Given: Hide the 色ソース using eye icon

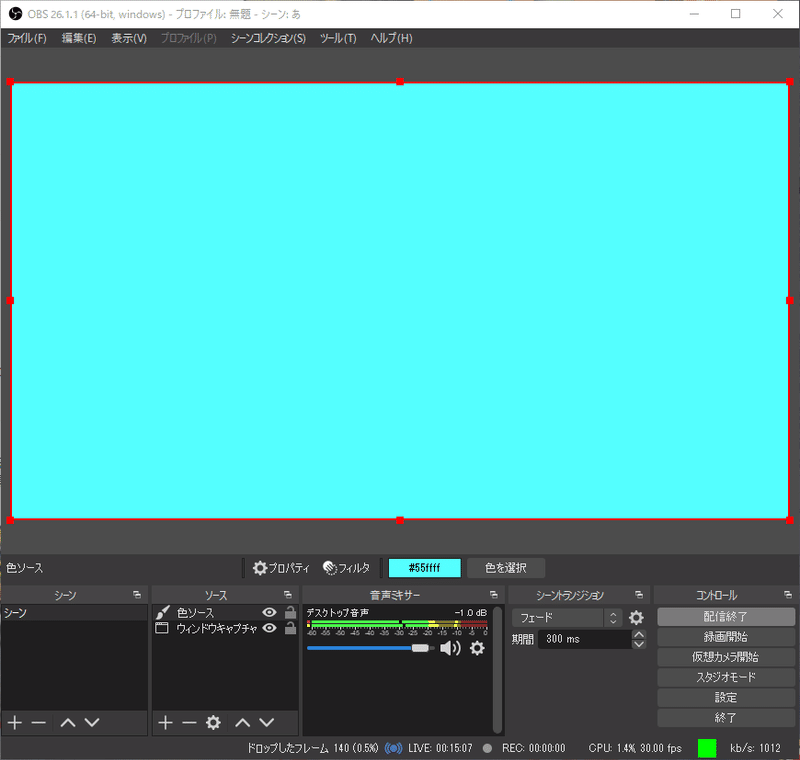Looking at the screenshot, I should (x=269, y=612).
